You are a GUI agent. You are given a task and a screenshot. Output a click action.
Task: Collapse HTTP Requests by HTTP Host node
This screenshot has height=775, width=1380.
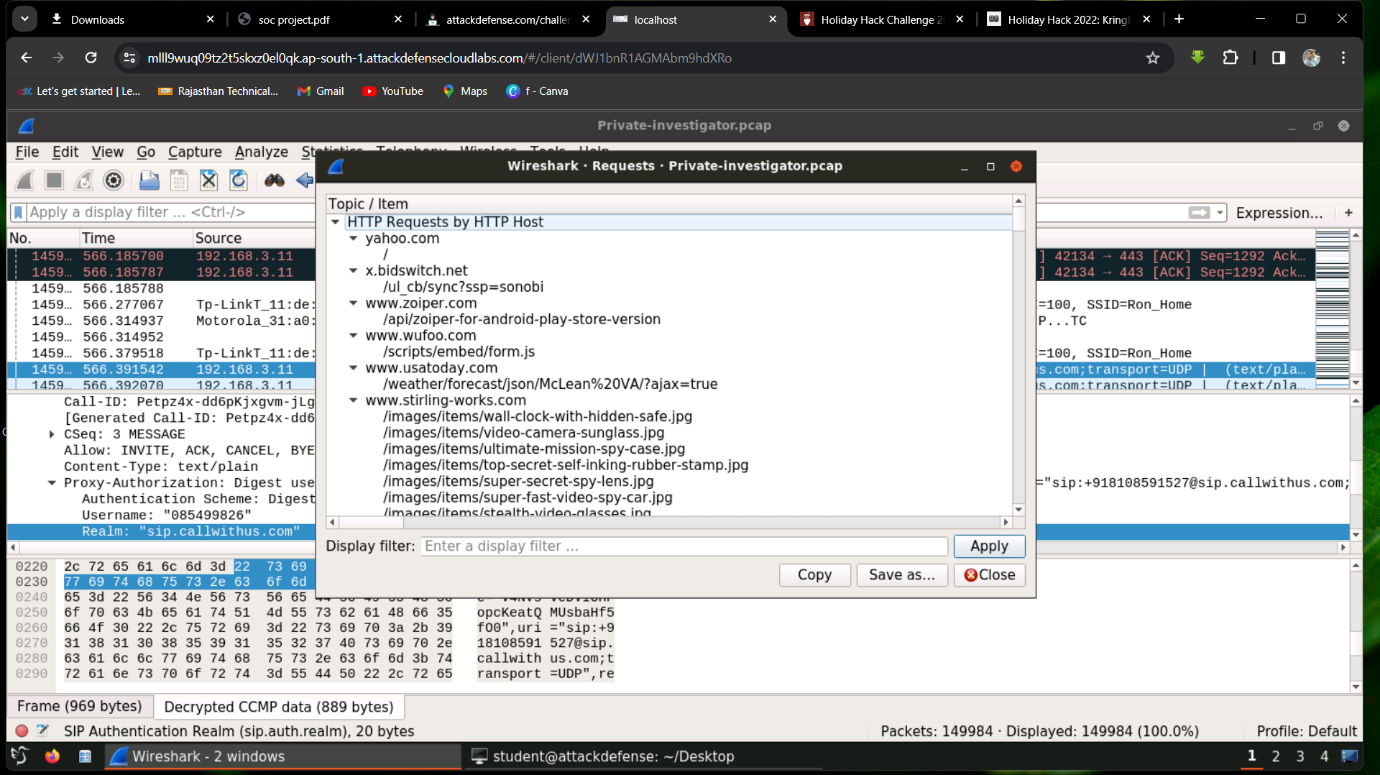[336, 222]
